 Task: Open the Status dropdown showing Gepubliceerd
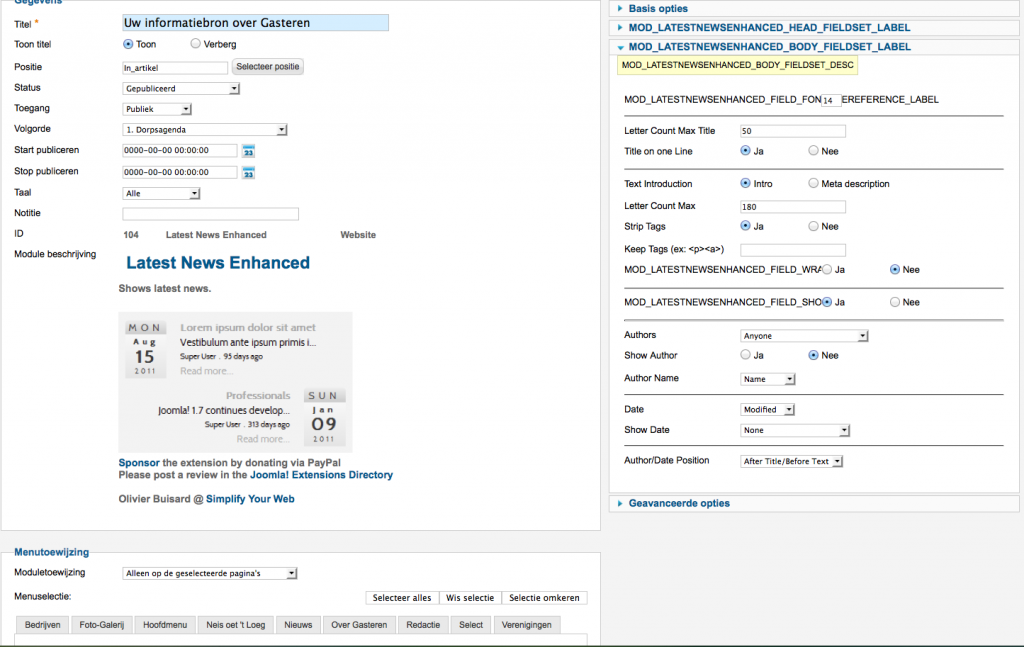(x=181, y=89)
